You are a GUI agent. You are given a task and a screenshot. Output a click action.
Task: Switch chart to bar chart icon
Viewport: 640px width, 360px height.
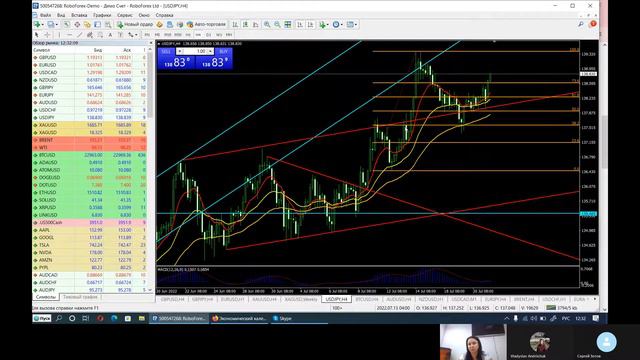[x=235, y=24]
